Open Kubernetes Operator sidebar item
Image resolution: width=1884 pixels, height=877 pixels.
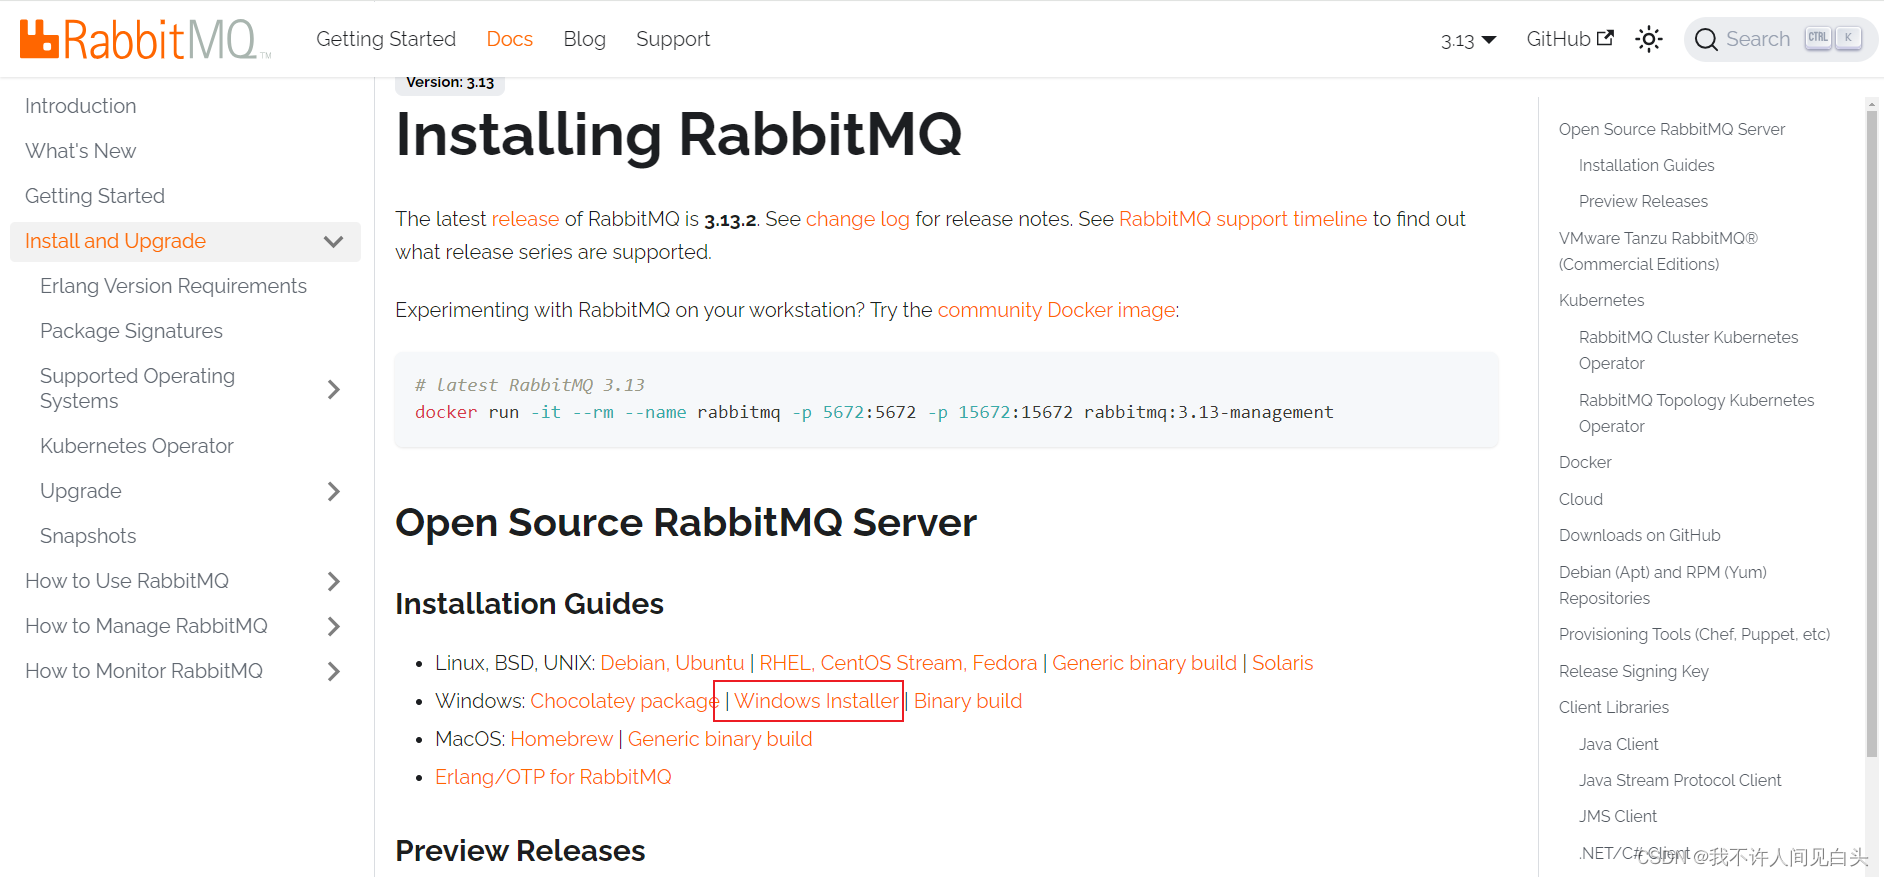137,446
